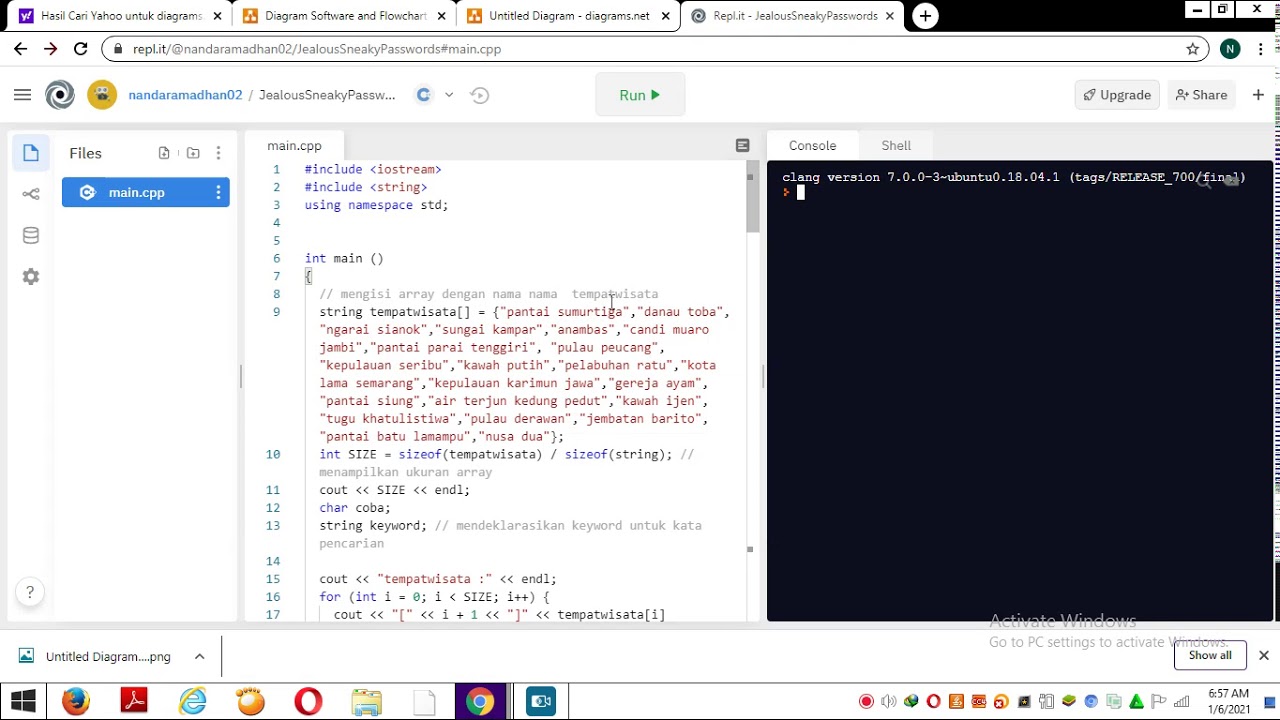The height and width of the screenshot is (720, 1280).
Task: Click the volume speaker tray icon
Action: coord(888,702)
